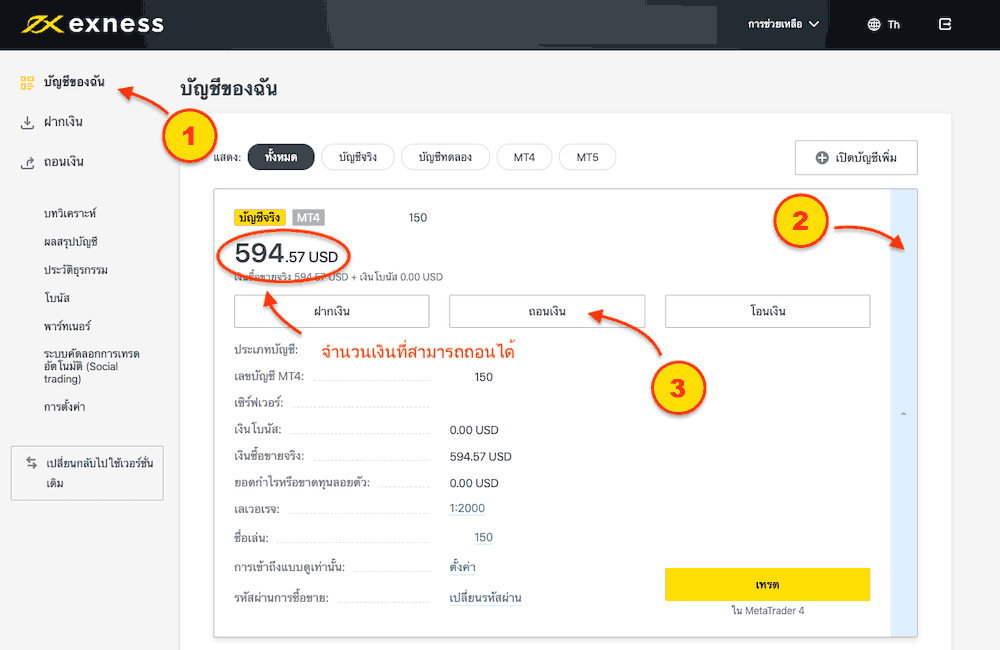Open ถอนเงิน in sidebar

(64, 161)
